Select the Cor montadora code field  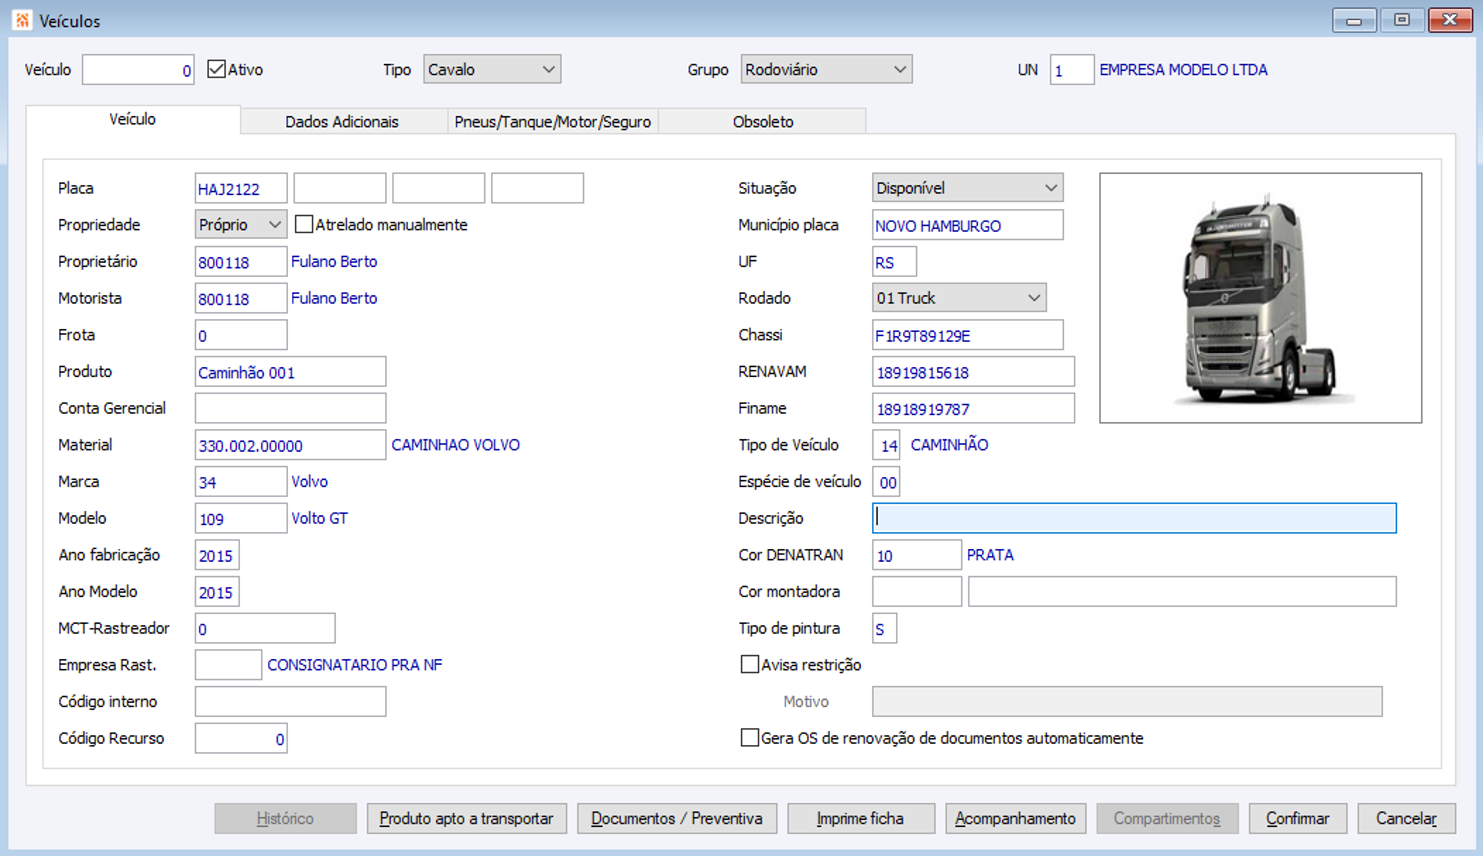(917, 592)
